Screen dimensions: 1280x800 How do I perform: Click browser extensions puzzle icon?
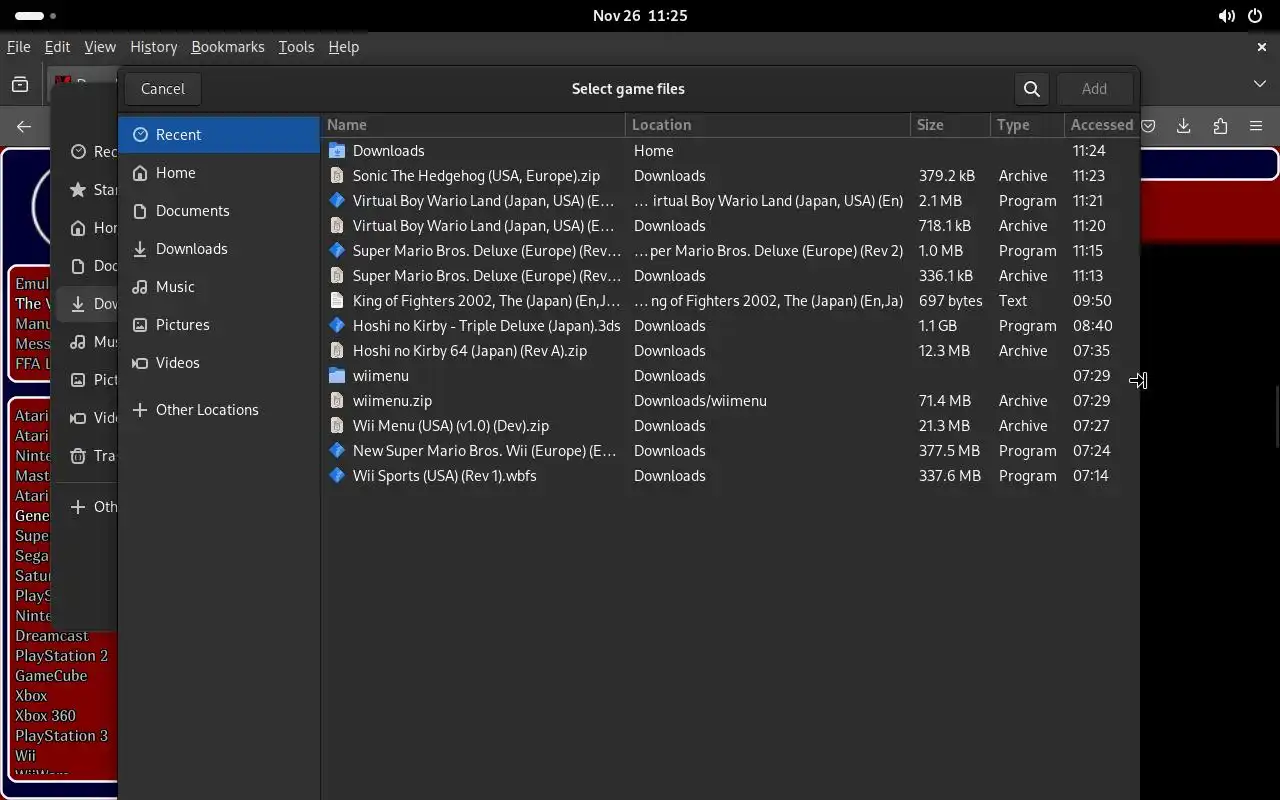pyautogui.click(x=1220, y=126)
